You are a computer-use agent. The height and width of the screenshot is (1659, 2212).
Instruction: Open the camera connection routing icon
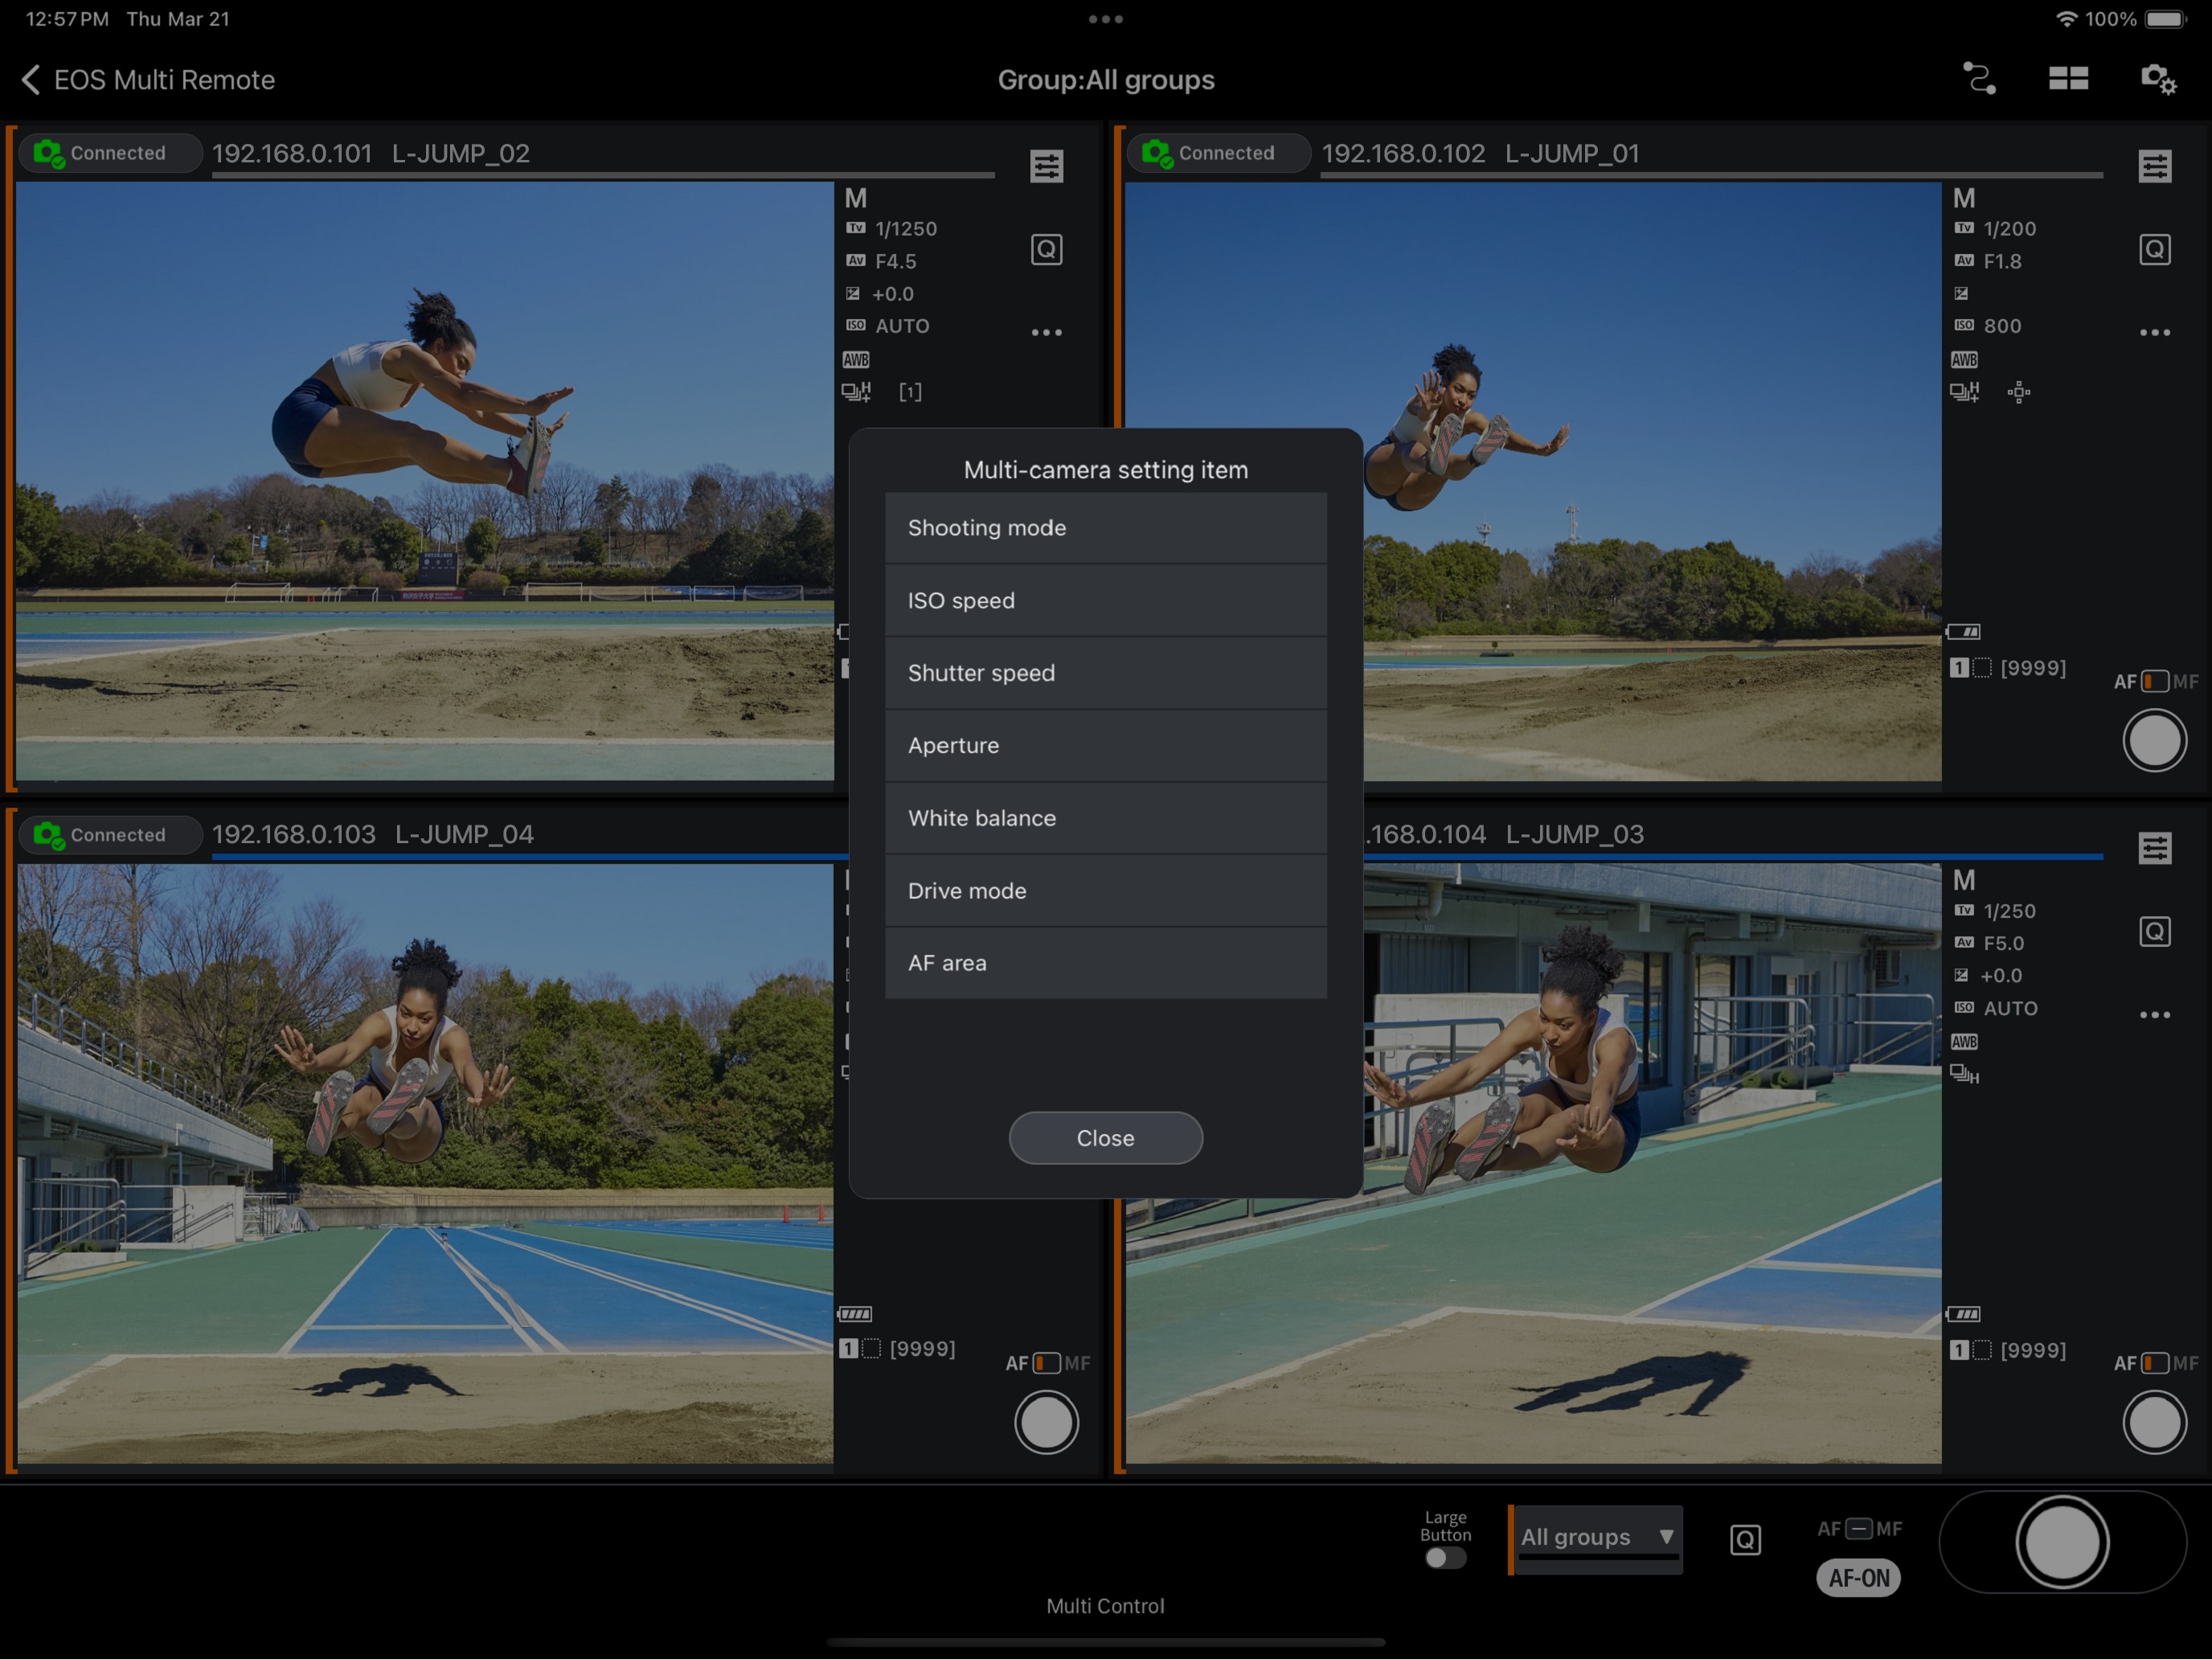click(x=1979, y=79)
